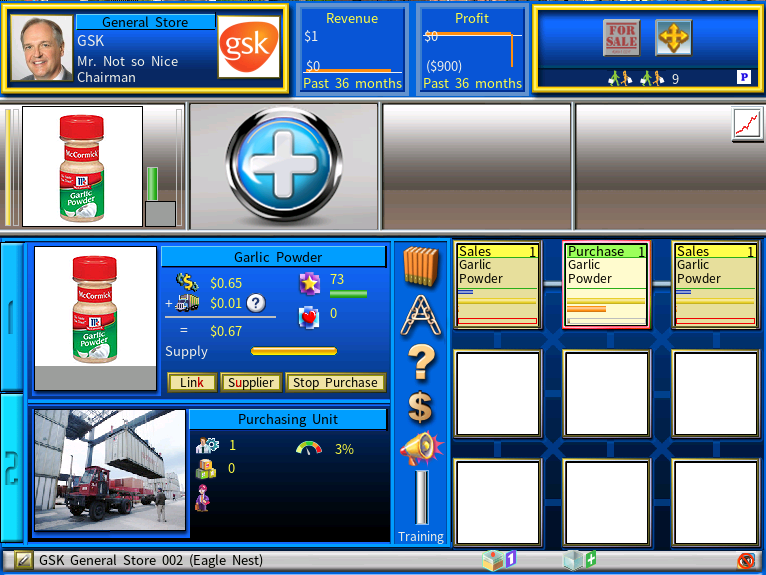Viewport: 766px width, 575px height.
Task: Select the Purchase Garlic Powder unit
Action: 606,285
